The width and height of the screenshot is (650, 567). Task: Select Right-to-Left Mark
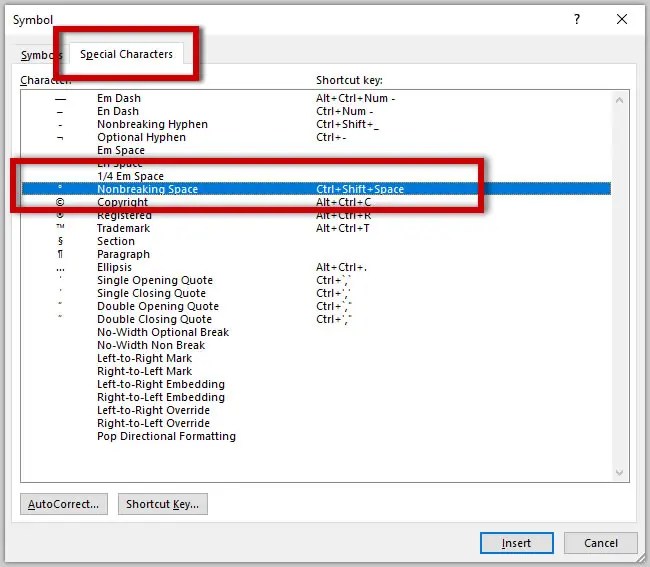316,371
